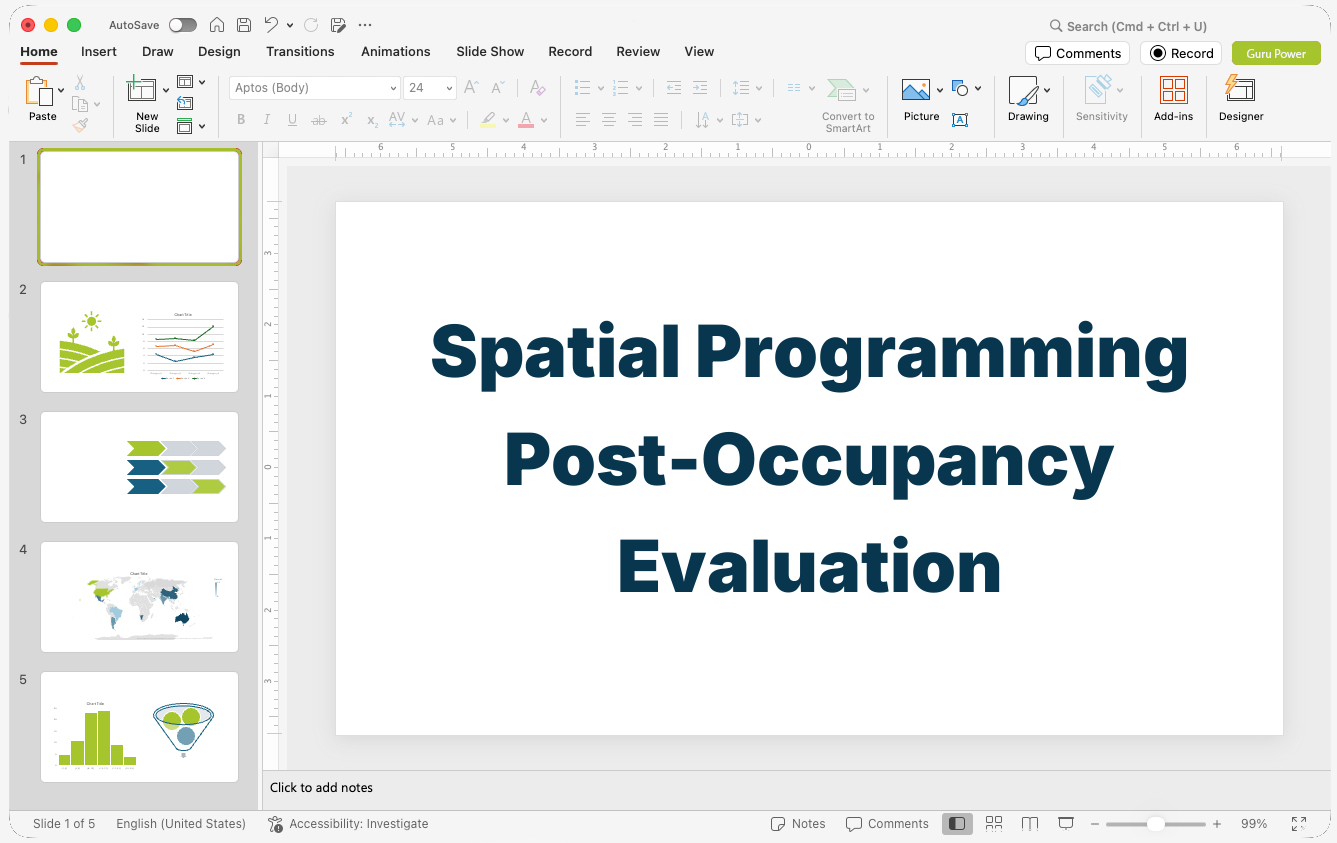
Task: Apply Strikethrough formatting
Action: tap(319, 120)
